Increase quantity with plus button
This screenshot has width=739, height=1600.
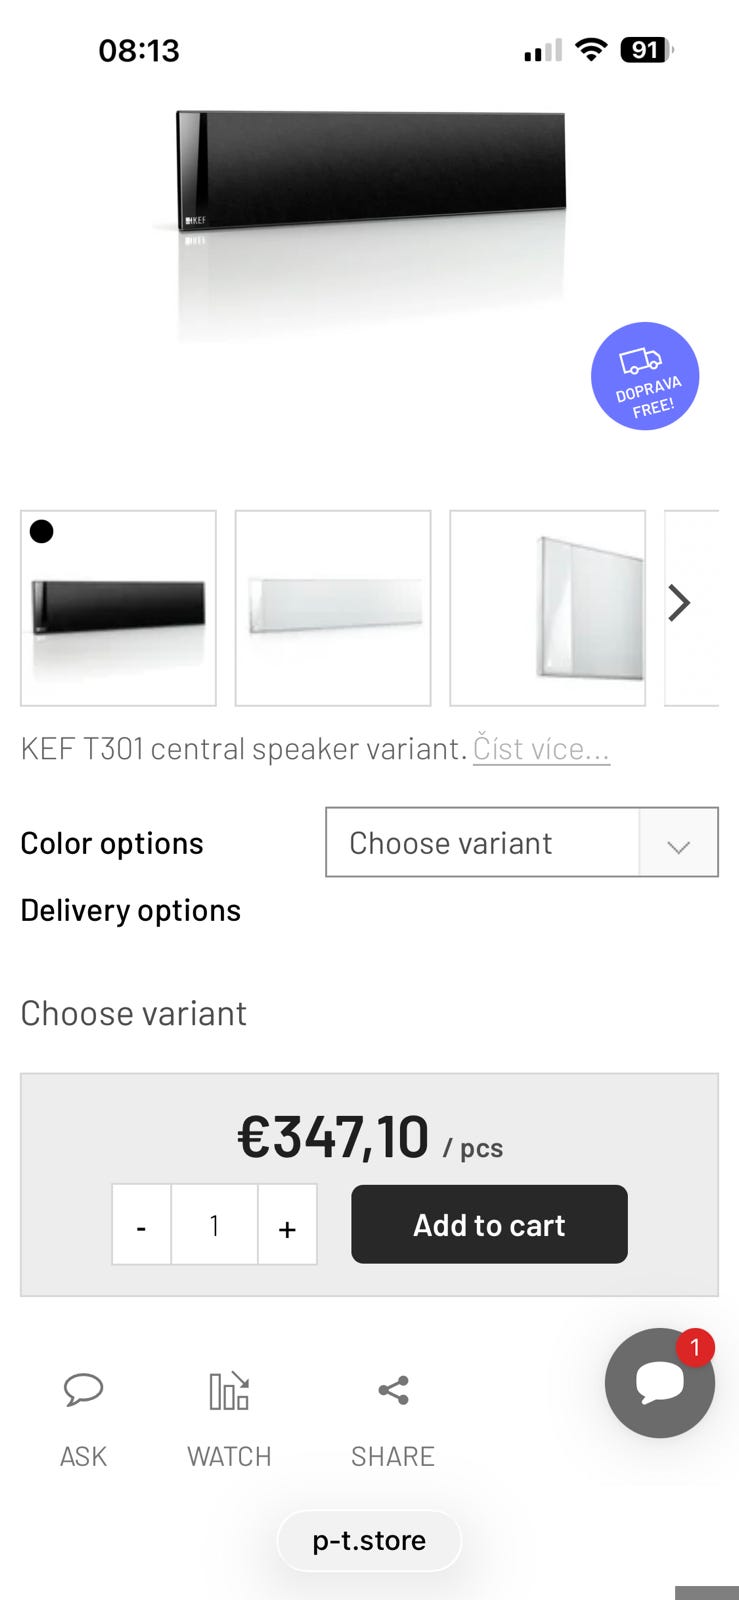[x=287, y=1225]
